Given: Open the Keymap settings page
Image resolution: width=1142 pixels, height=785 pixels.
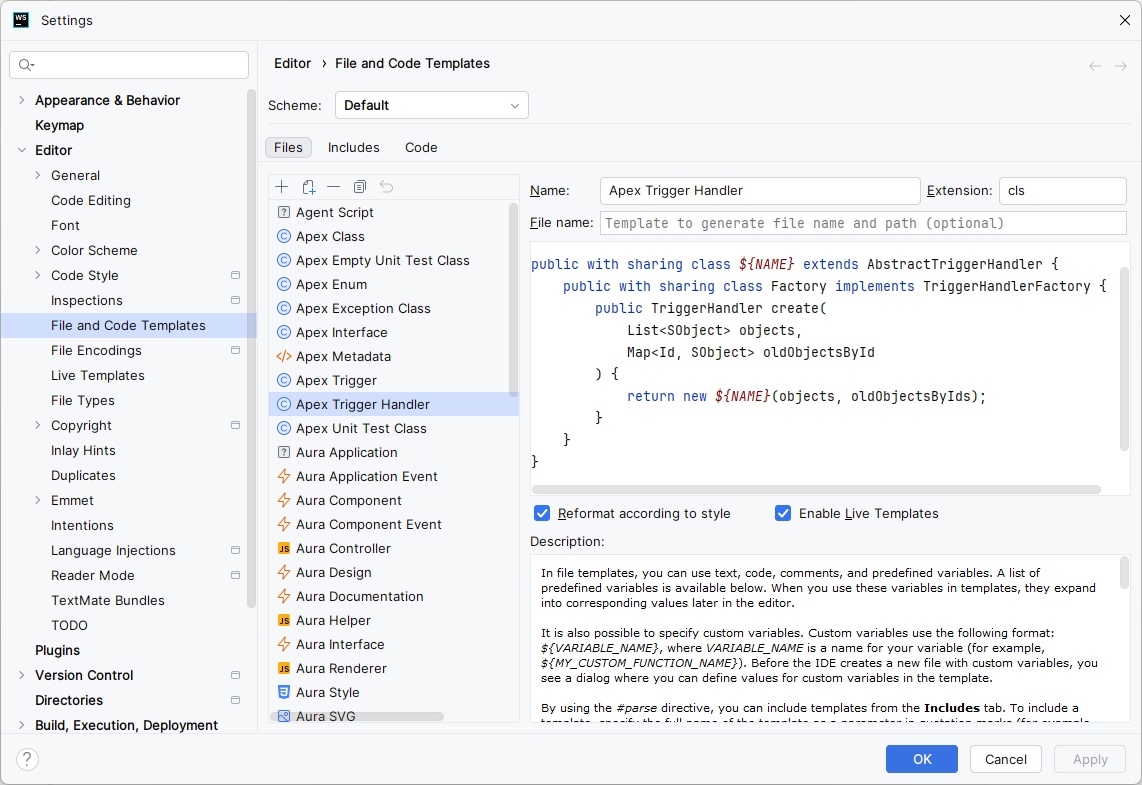Looking at the screenshot, I should (59, 125).
